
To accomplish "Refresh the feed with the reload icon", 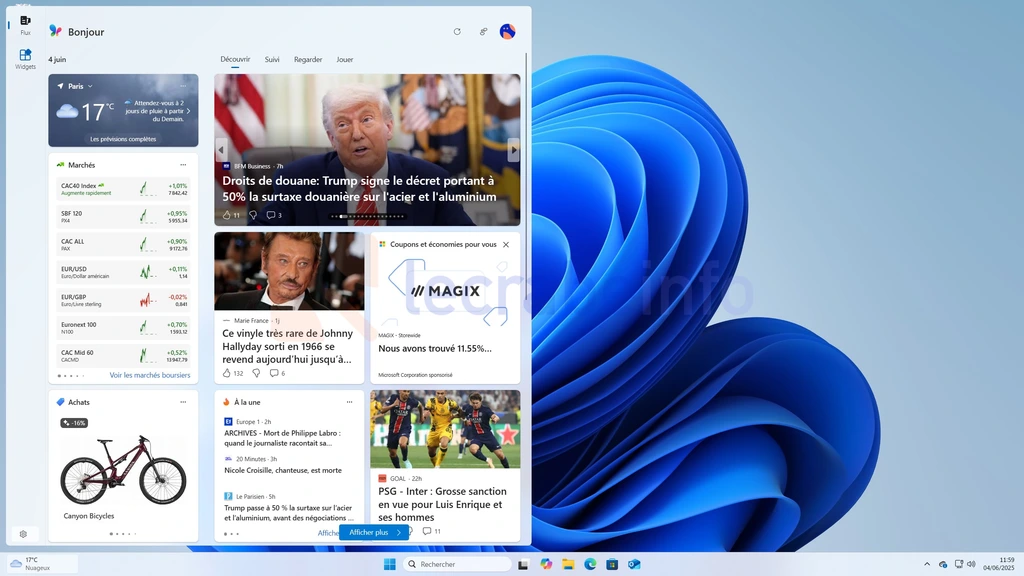I will [x=457, y=31].
